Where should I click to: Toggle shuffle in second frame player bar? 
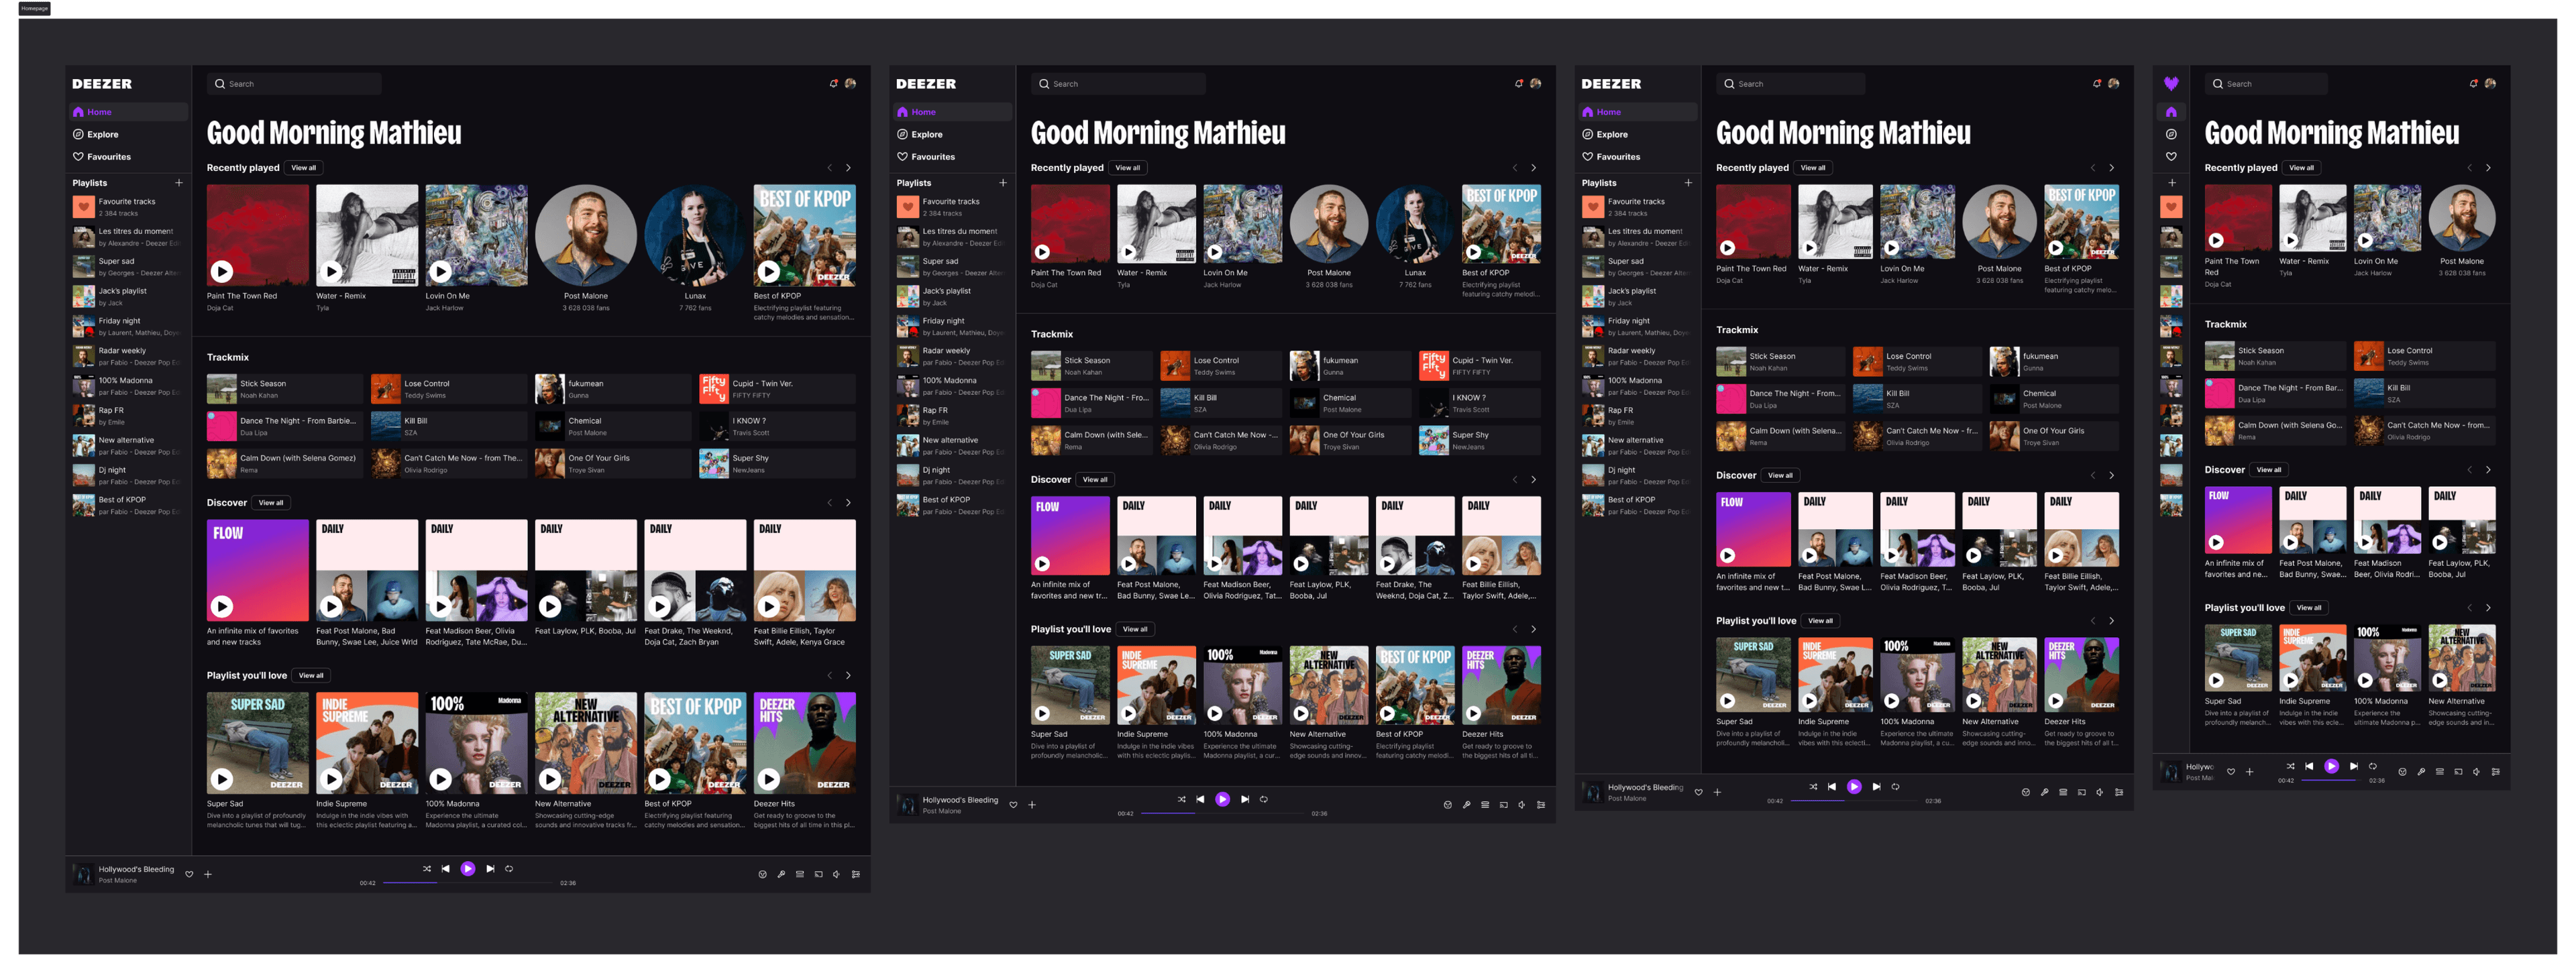1182,799
